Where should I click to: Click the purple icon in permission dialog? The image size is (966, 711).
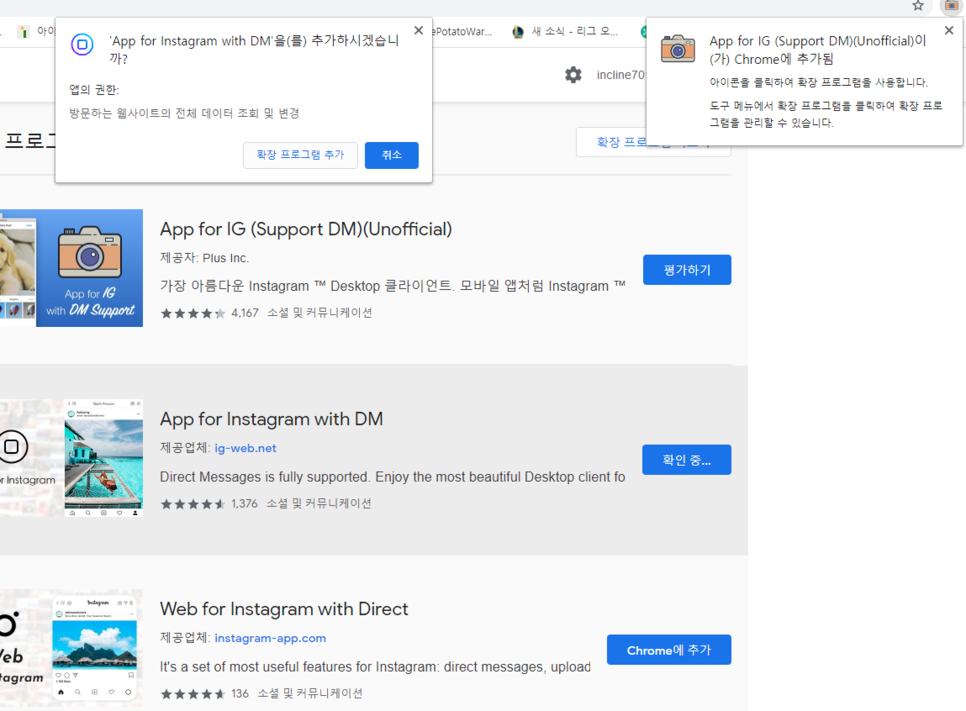tap(82, 44)
